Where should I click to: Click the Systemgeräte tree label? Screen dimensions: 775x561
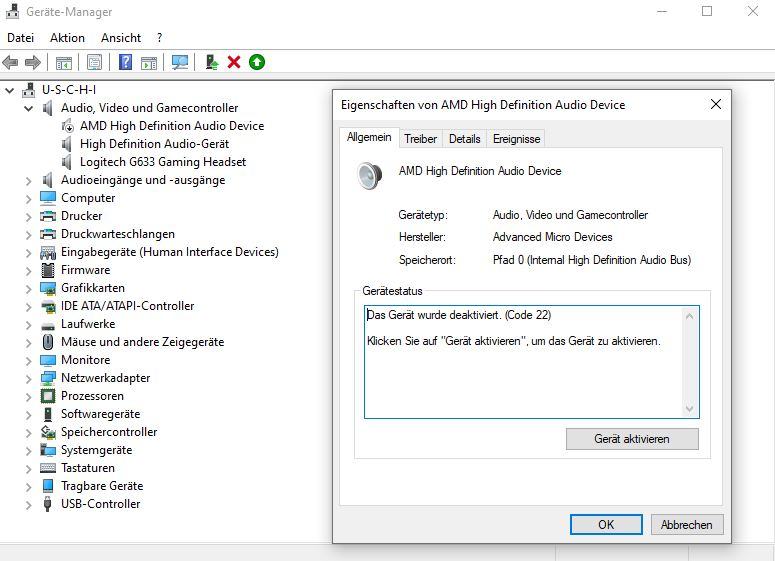(x=97, y=450)
